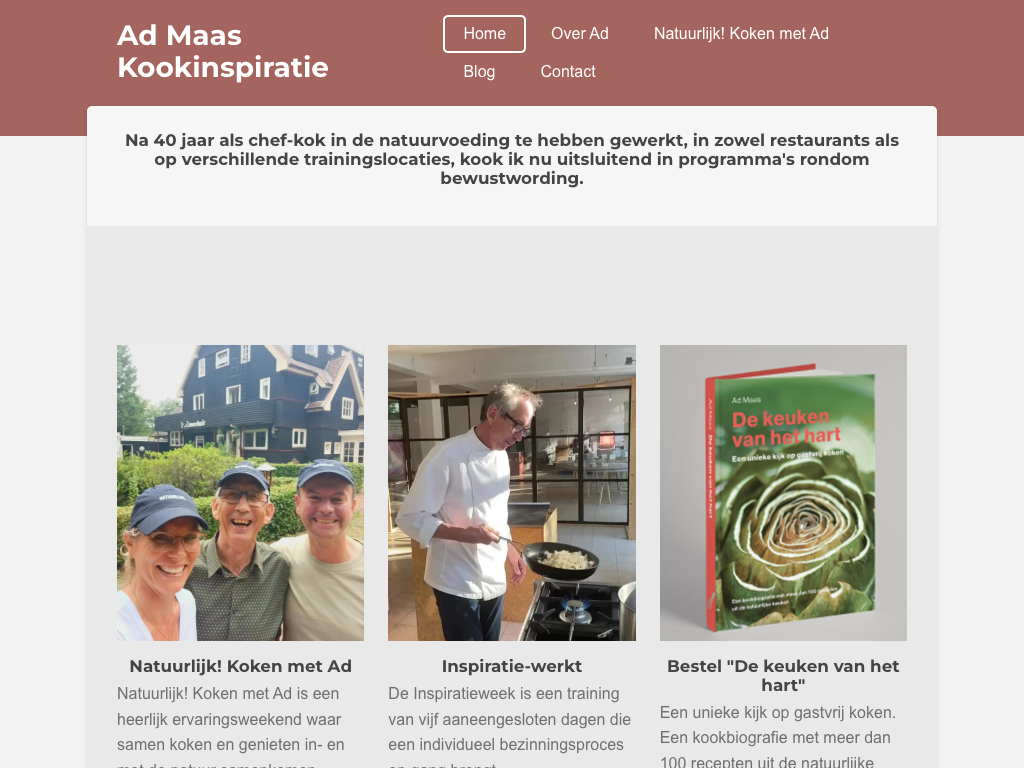Click the group selfie photo thumbnail
The width and height of the screenshot is (1024, 768).
point(240,493)
